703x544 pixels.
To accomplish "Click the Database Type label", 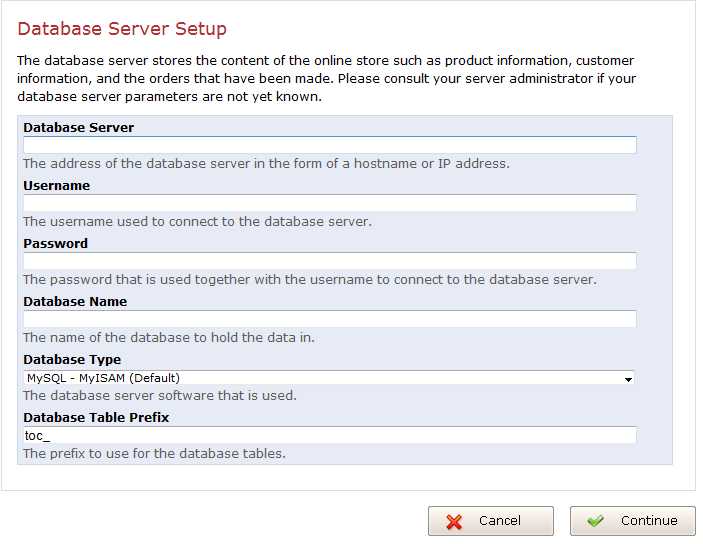I will [x=72, y=359].
